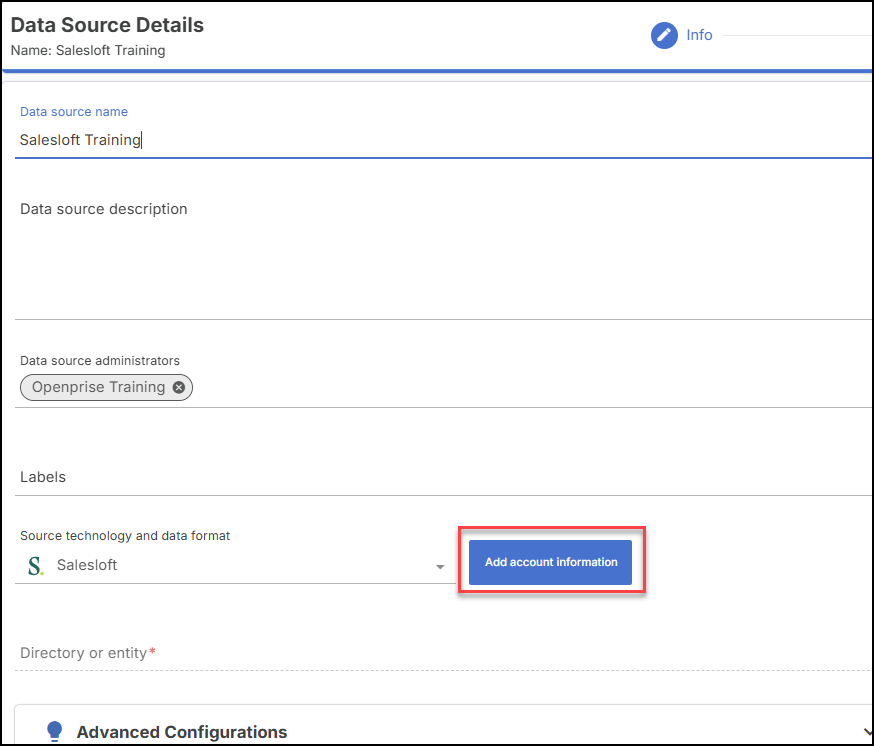
Task: Remove the Openprise Training administrator chip
Action: 178,387
